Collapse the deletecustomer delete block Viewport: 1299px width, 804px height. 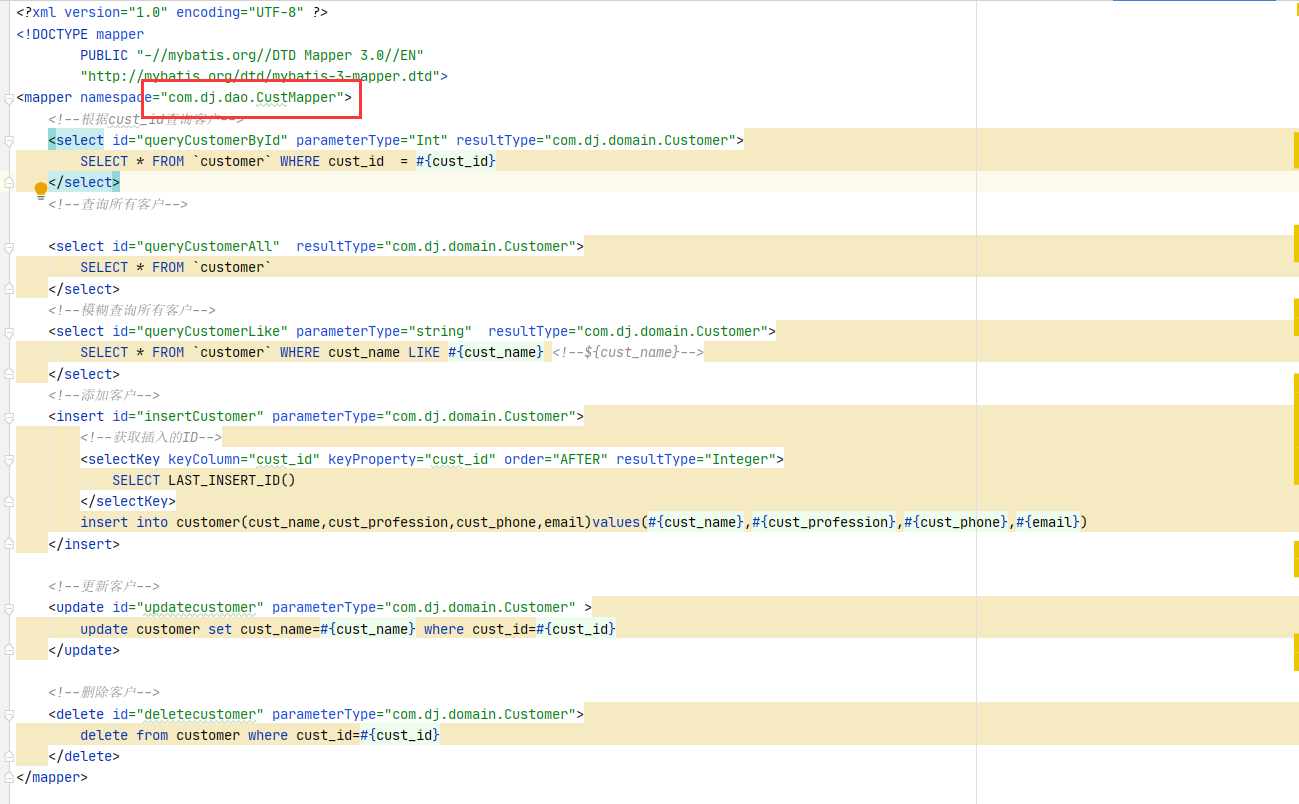coord(8,714)
